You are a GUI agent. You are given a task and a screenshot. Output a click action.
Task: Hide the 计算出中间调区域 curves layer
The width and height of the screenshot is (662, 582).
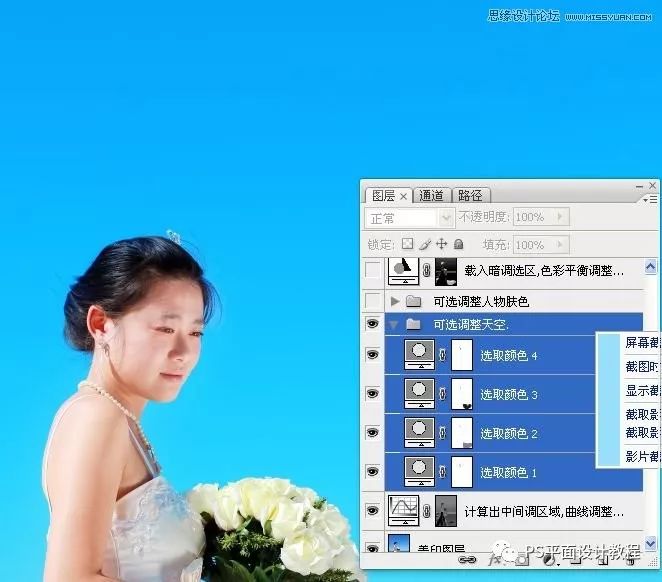(372, 510)
